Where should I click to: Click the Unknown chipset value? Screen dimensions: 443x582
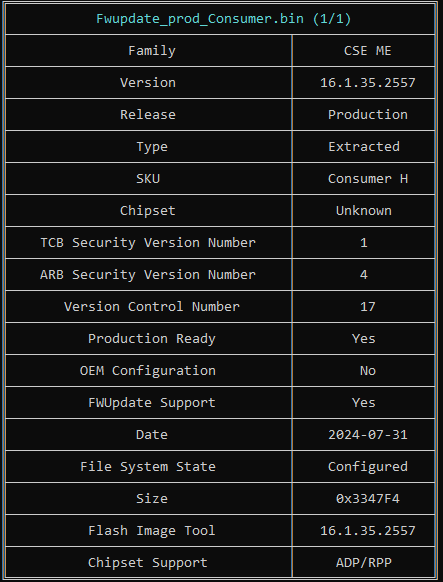pos(364,210)
